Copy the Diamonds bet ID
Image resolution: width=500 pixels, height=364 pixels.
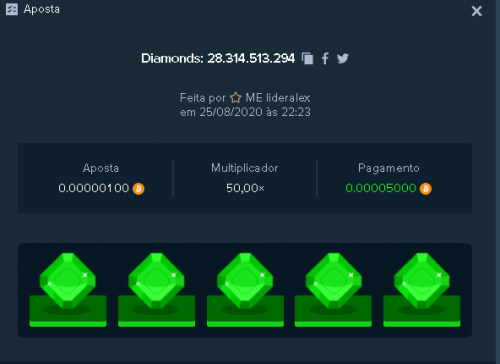(x=307, y=58)
